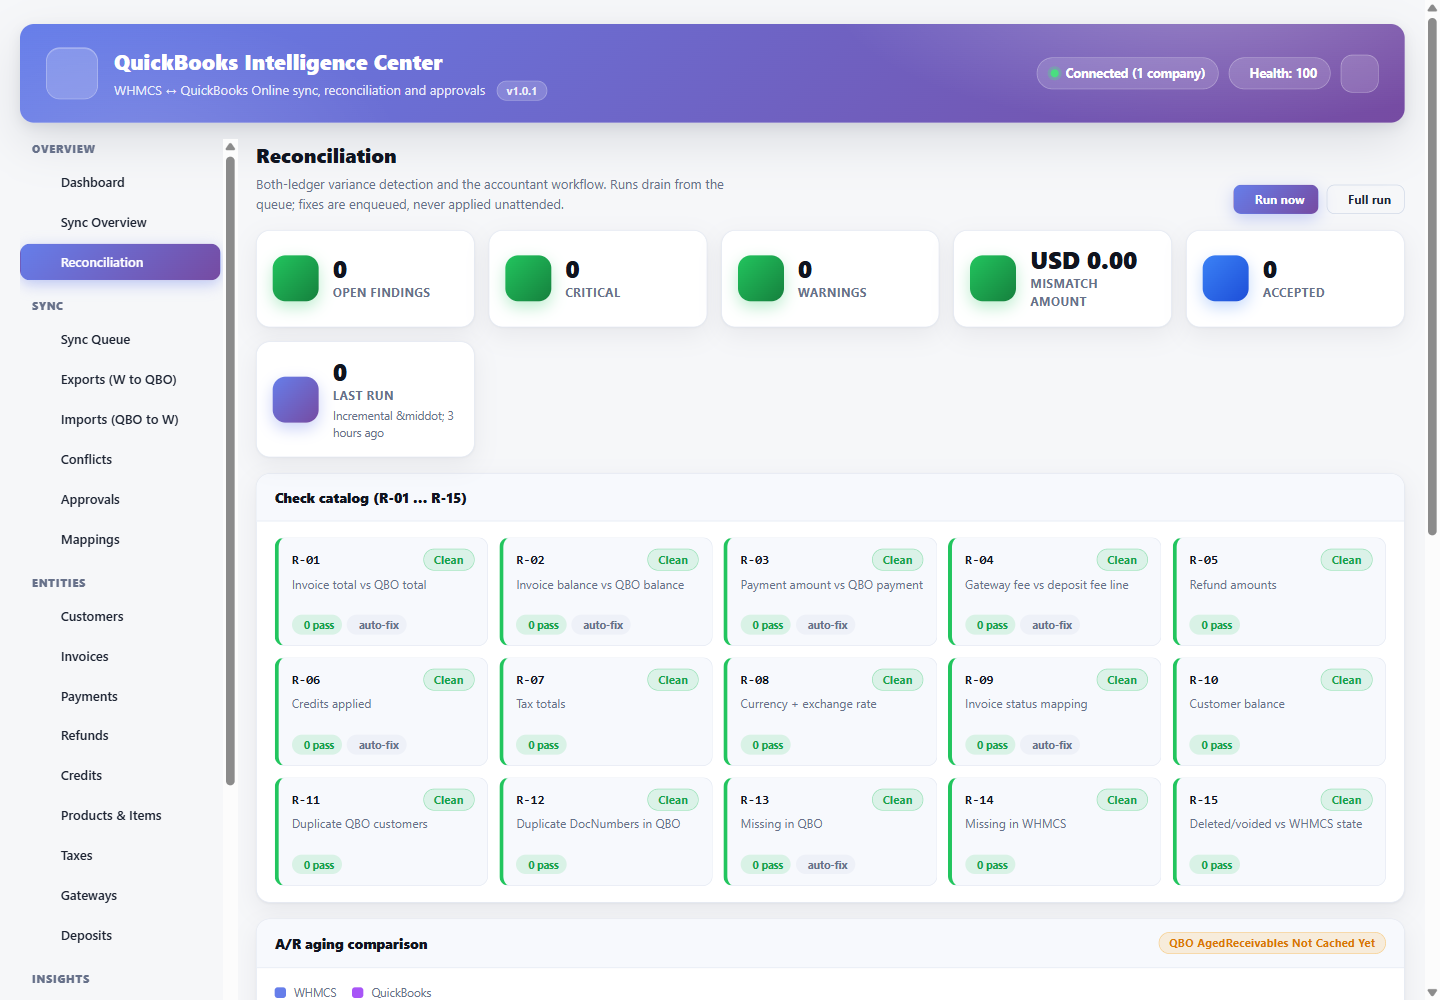This screenshot has width=1440, height=1000.
Task: Click sidebar scrollbar thumb
Action: click(x=230, y=470)
